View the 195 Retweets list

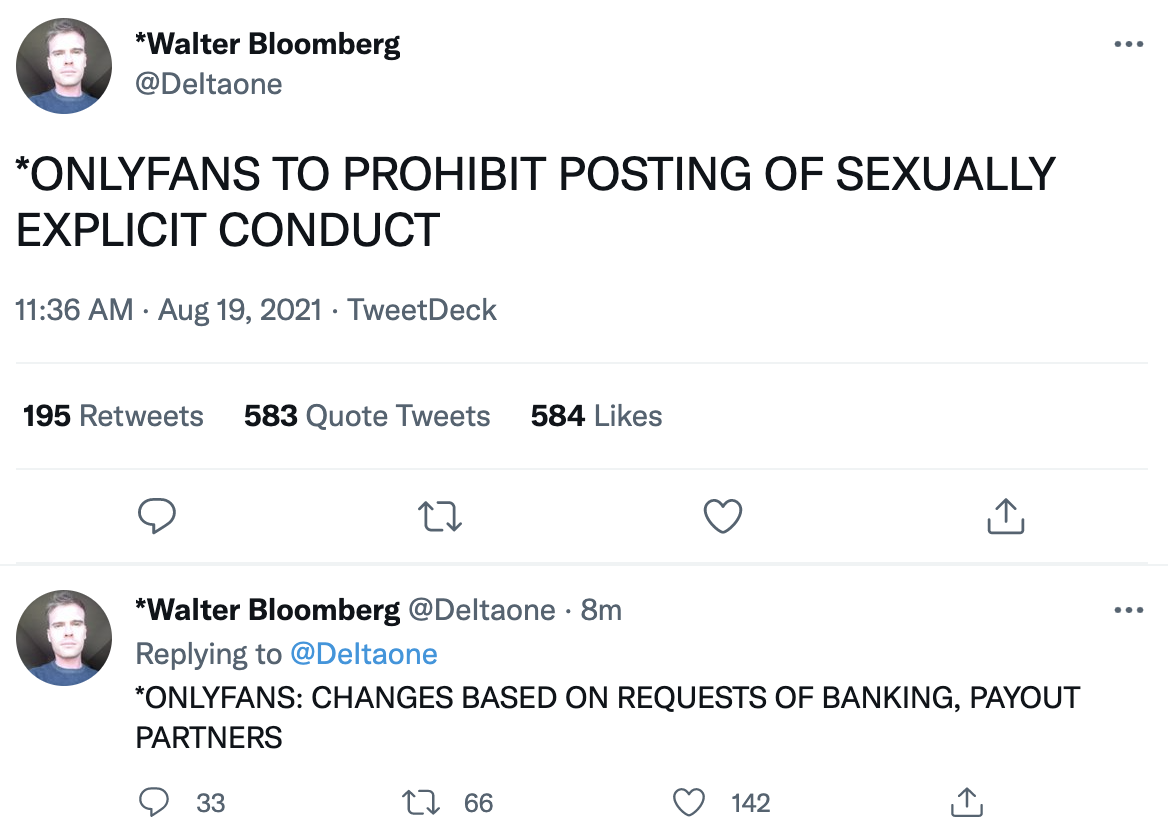pos(113,416)
